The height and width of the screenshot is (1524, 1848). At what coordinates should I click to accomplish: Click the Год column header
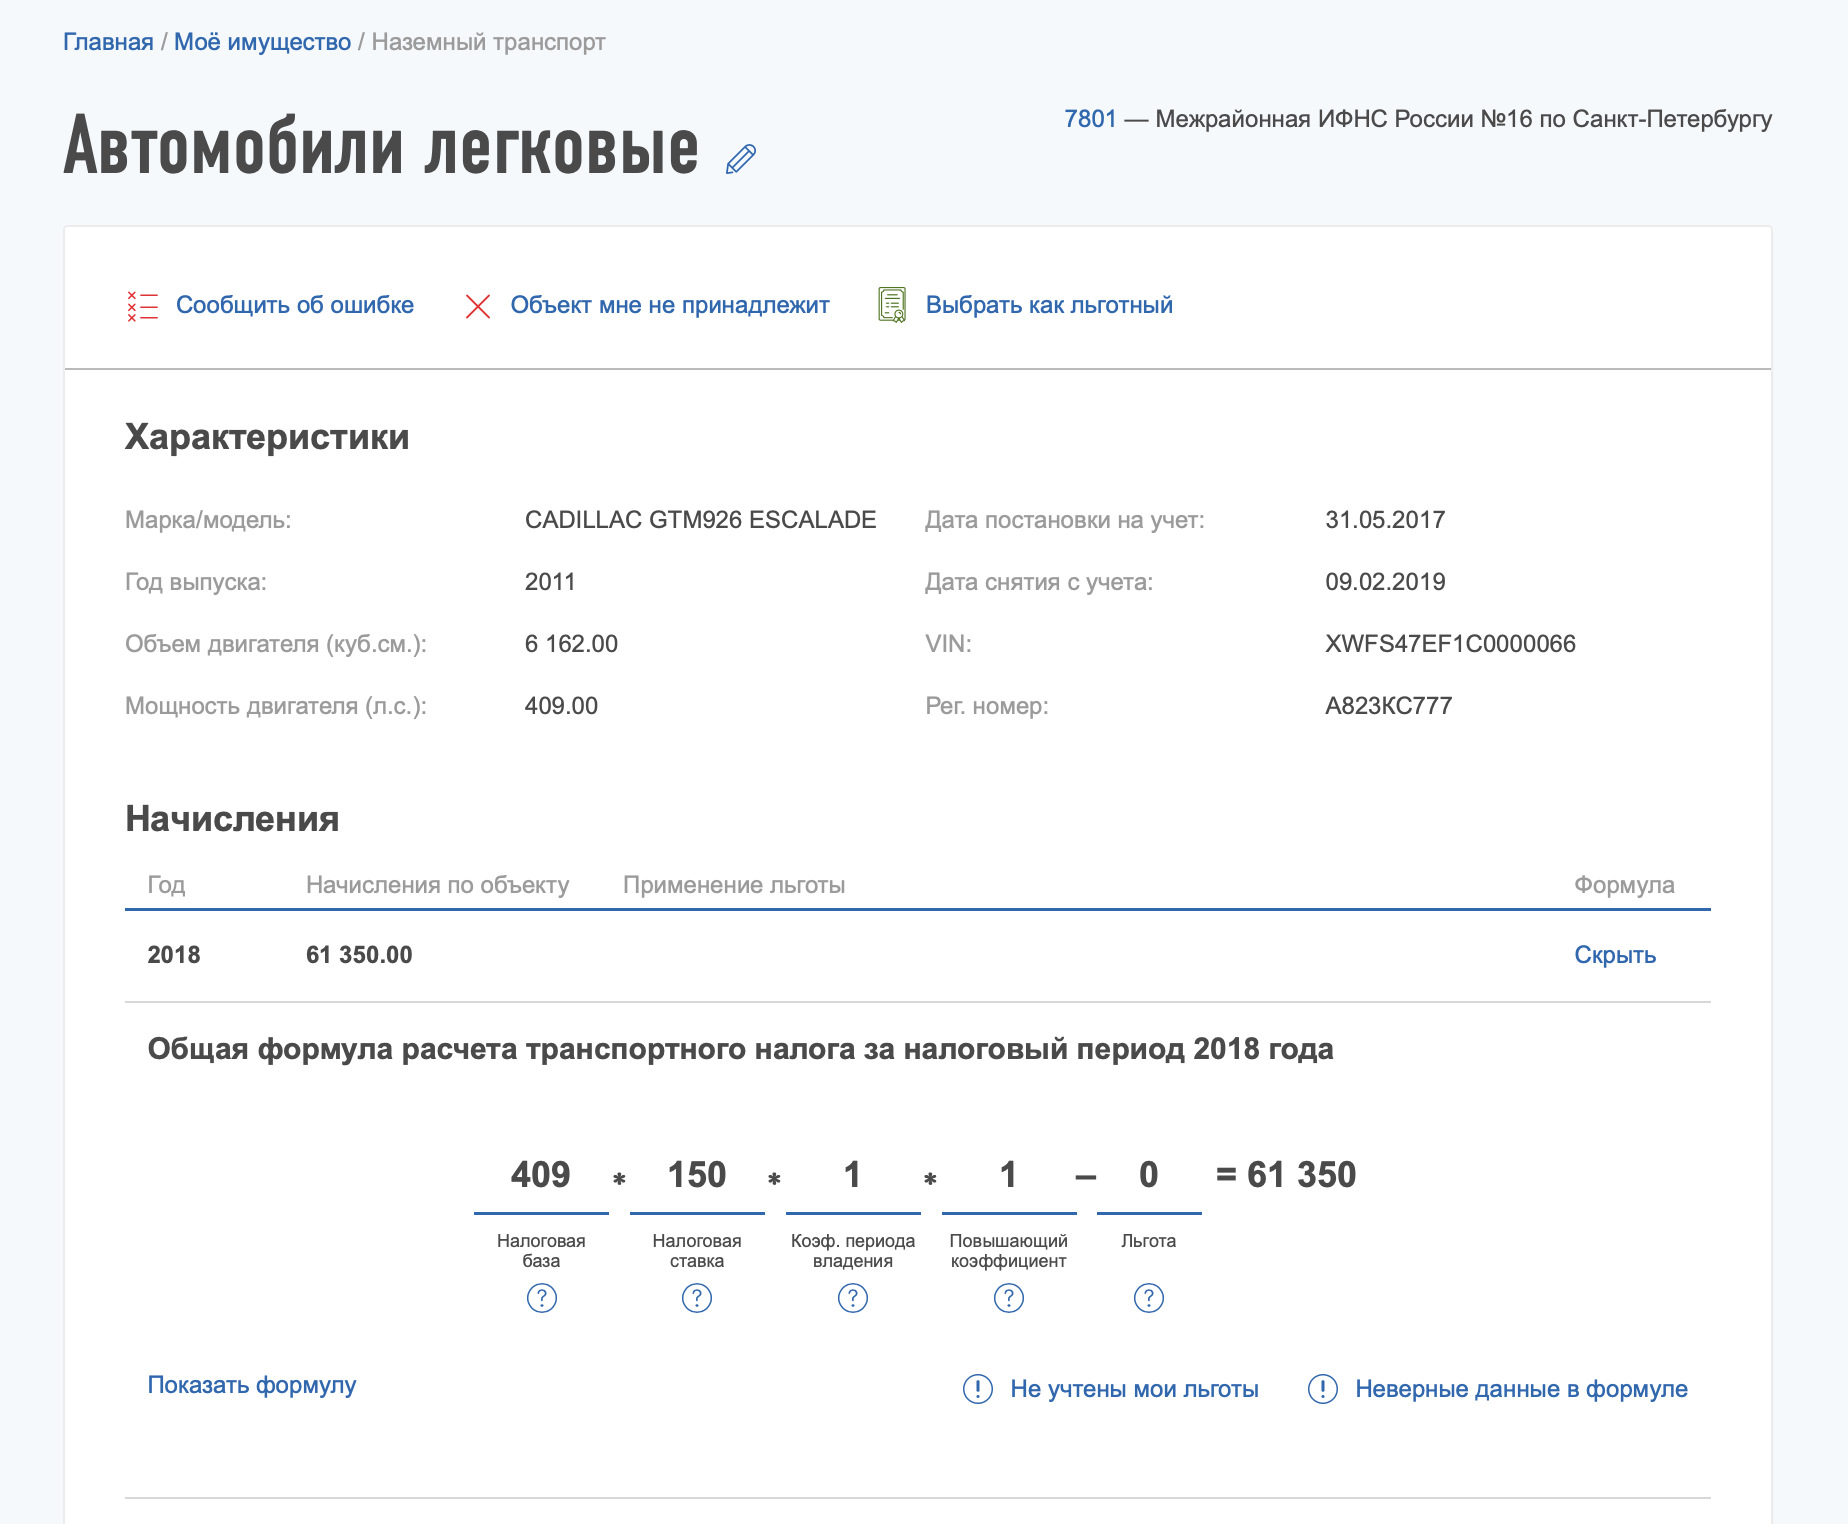pos(166,885)
